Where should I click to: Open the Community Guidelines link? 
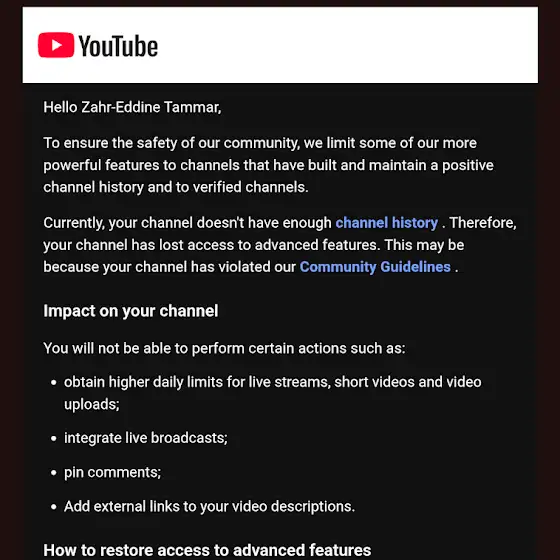pos(375,267)
